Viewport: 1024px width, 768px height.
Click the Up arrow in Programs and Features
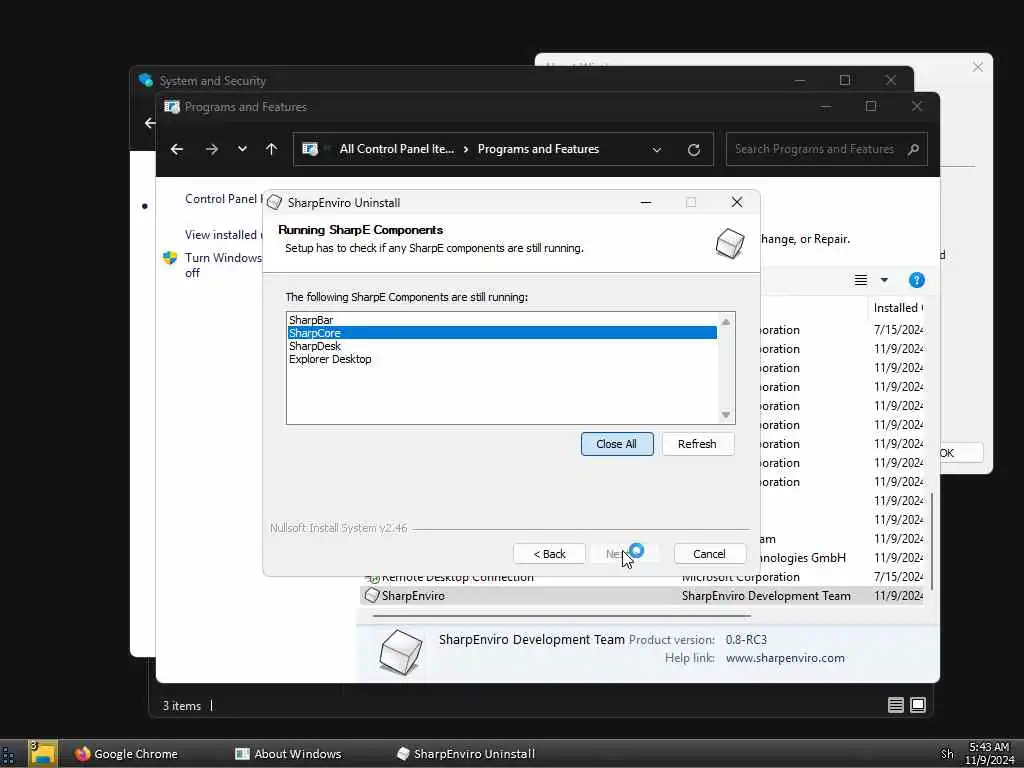tap(272, 149)
